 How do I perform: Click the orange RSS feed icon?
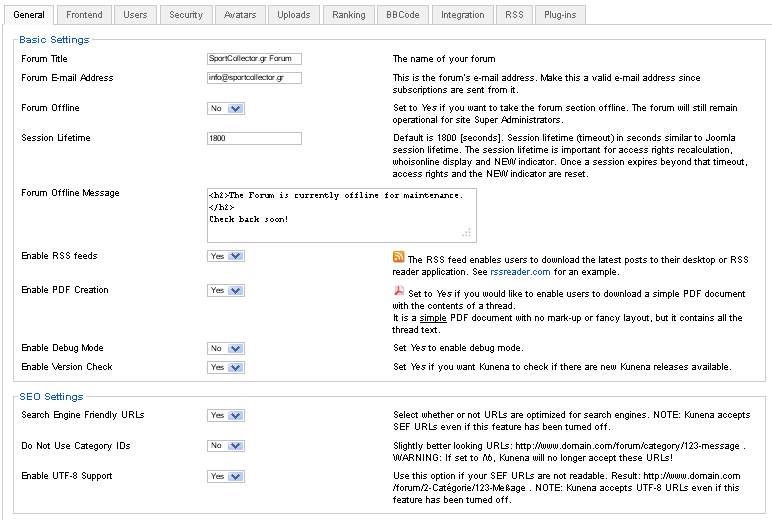pos(398,257)
